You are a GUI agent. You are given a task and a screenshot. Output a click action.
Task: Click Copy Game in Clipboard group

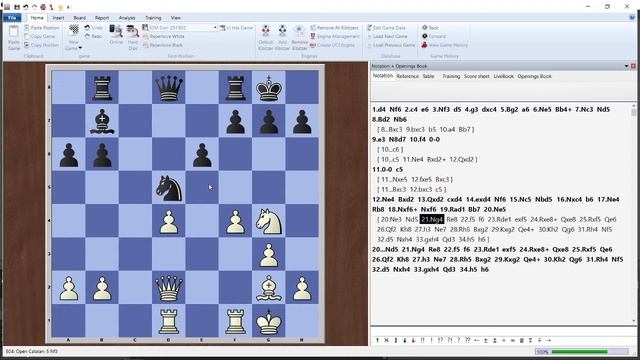39,36
